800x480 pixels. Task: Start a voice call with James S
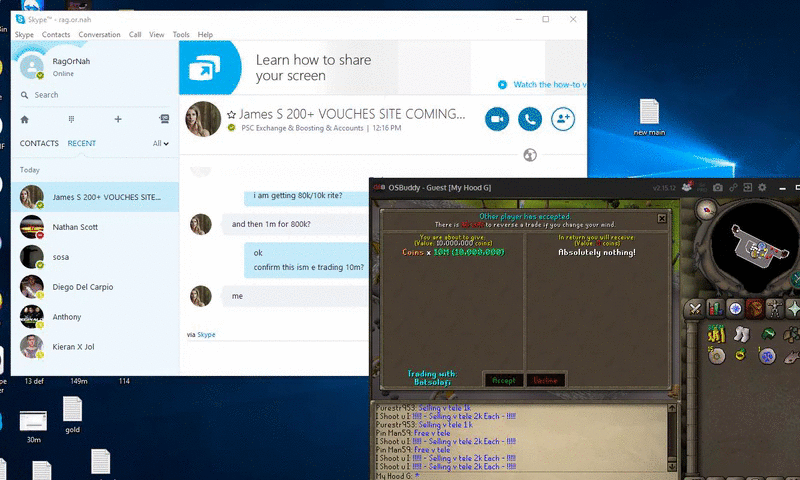[x=530, y=119]
